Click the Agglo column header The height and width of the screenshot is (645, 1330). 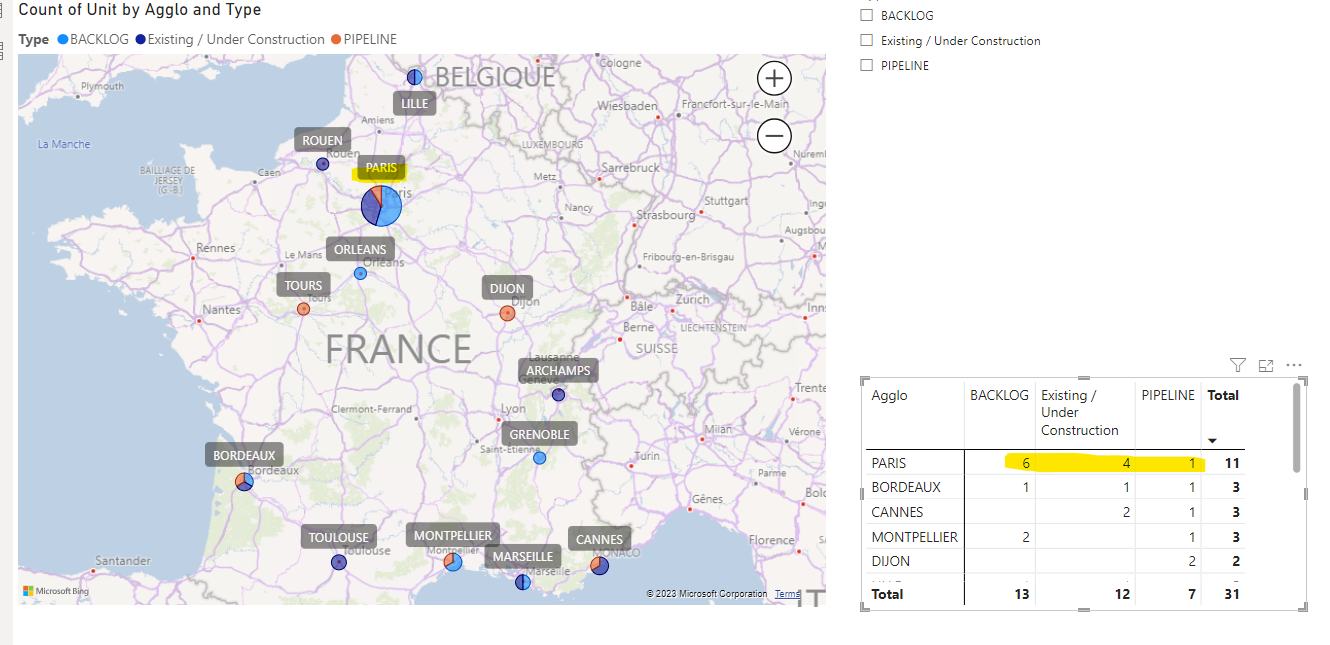pos(889,395)
